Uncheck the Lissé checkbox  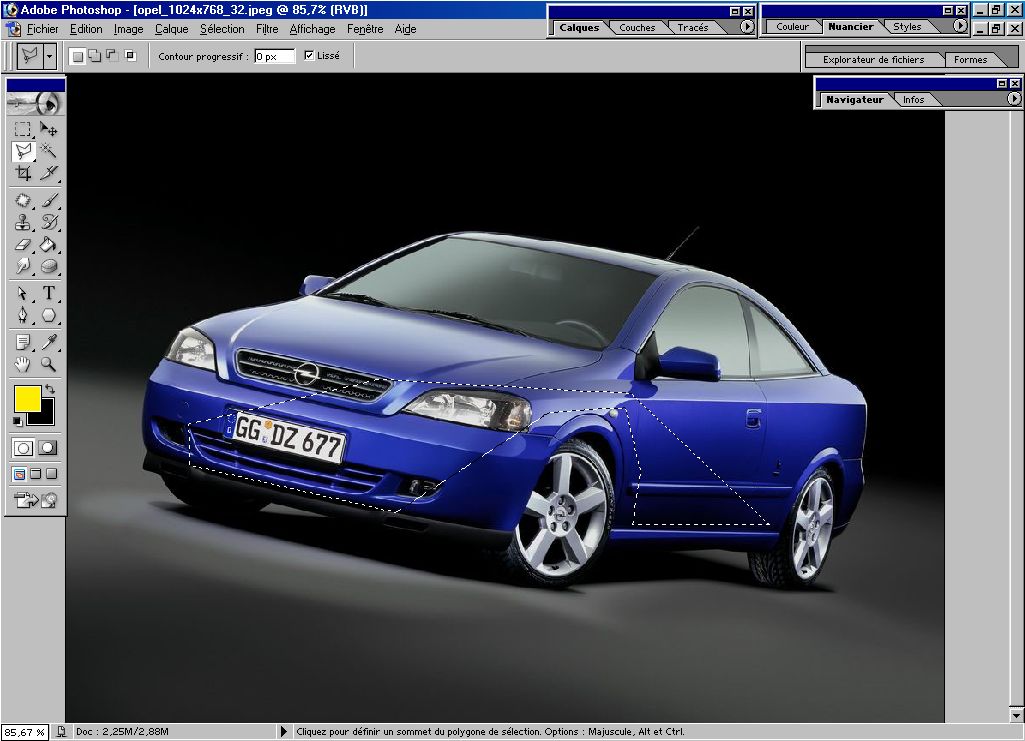pyautogui.click(x=309, y=56)
